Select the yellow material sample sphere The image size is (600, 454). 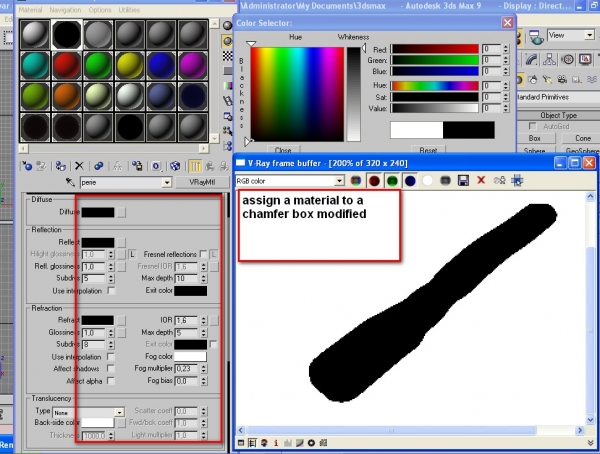(x=129, y=65)
